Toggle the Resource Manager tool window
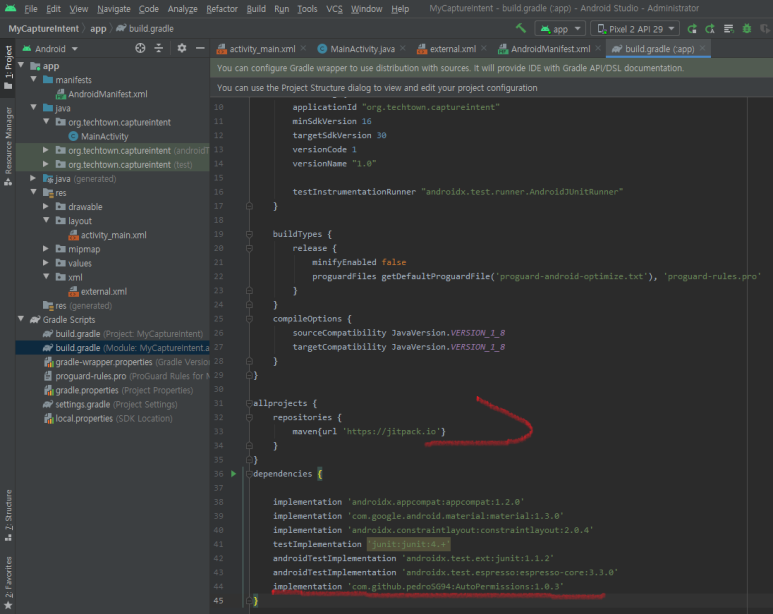Screen dimensions: 773x614 pos(8,146)
